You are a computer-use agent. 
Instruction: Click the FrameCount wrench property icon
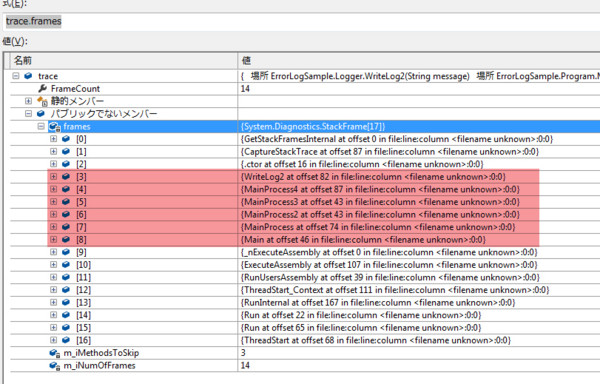[x=42, y=88]
